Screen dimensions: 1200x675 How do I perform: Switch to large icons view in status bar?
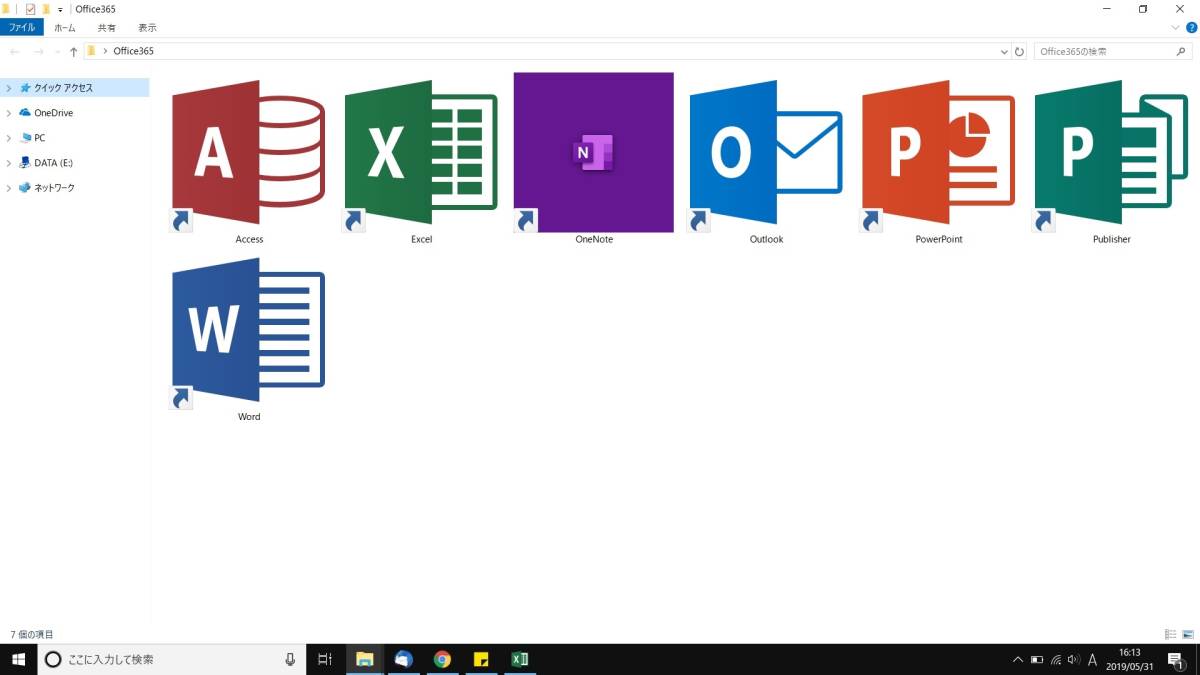1188,634
